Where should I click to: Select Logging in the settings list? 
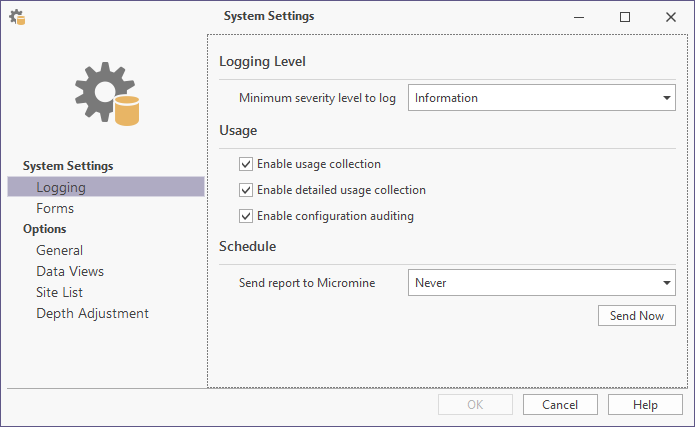(106, 187)
